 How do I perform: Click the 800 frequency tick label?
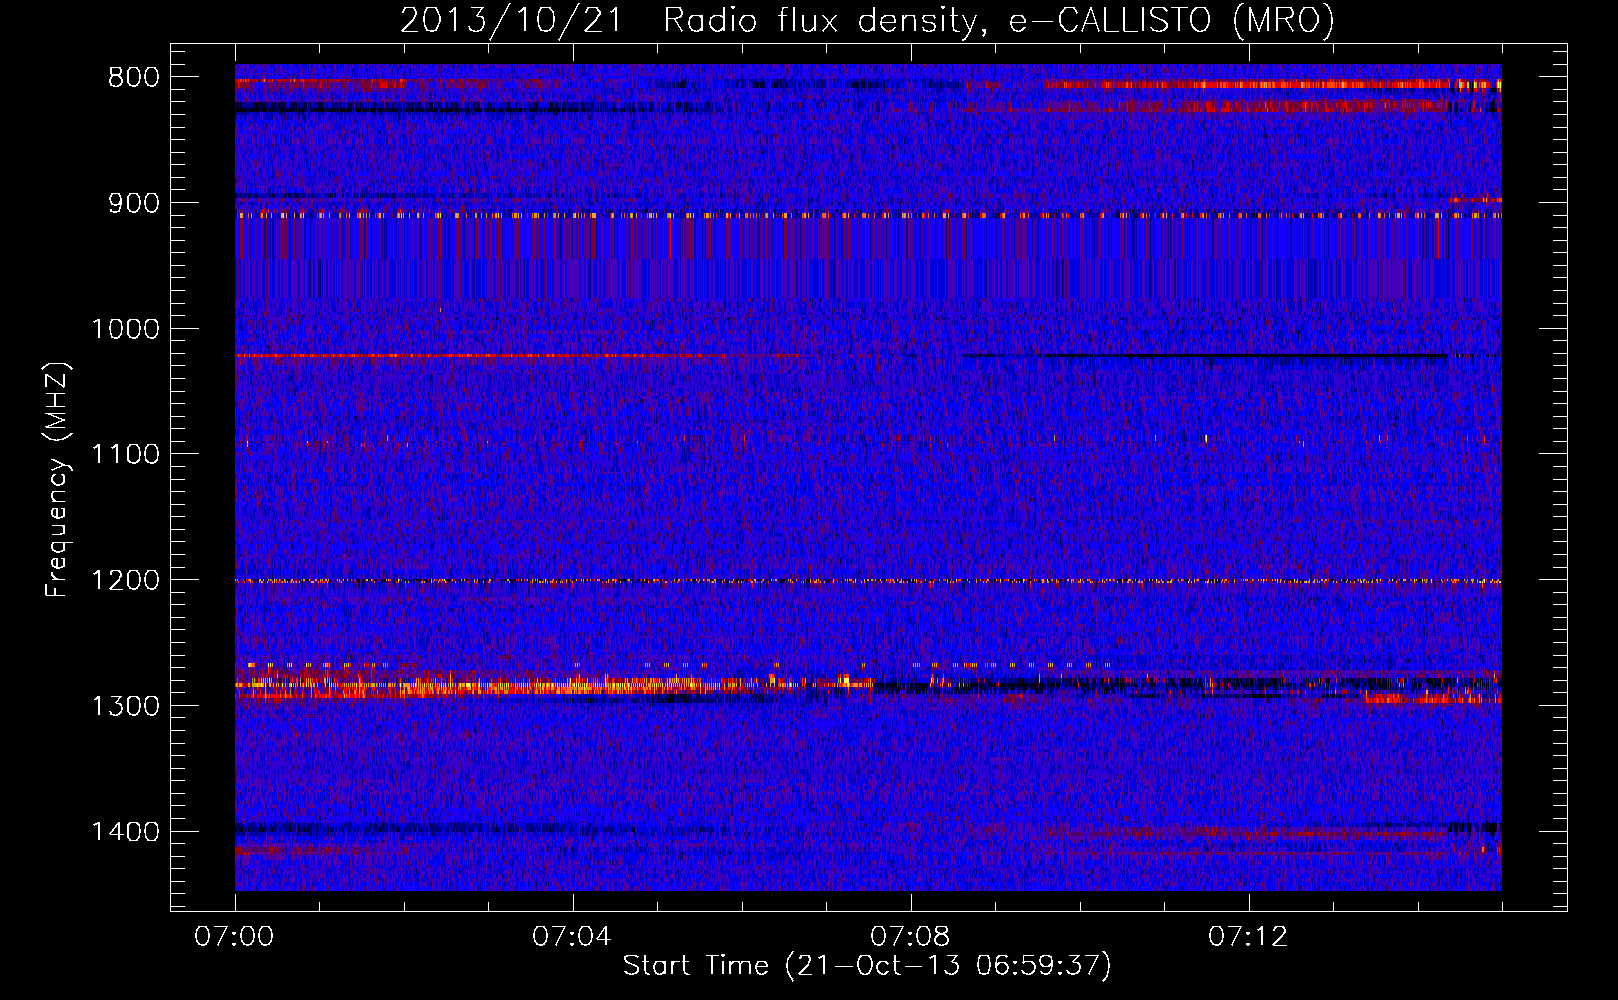pyautogui.click(x=134, y=78)
